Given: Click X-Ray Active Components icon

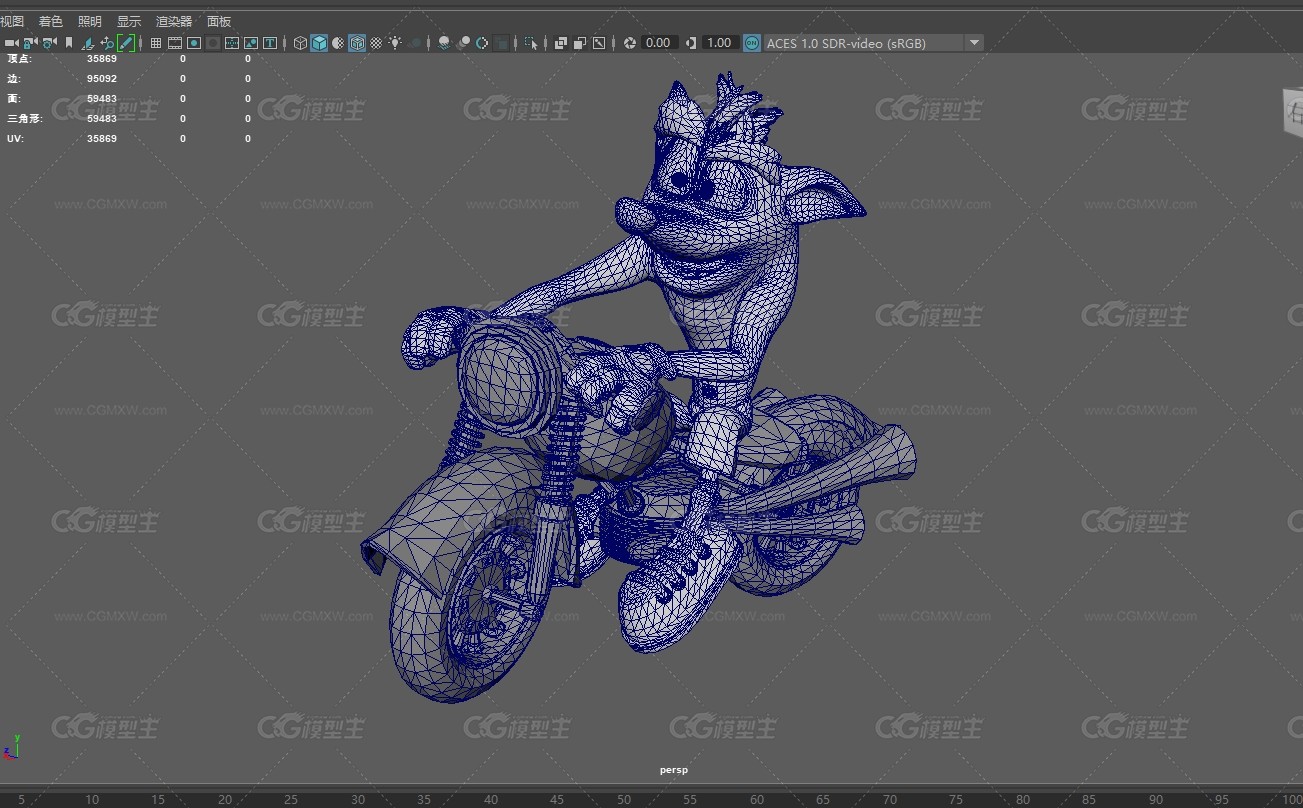Looking at the screenshot, I should (x=579, y=43).
